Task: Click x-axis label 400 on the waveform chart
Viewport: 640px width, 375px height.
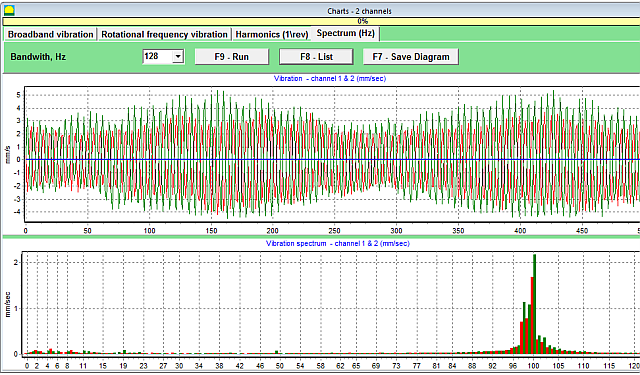Action: (x=520, y=231)
